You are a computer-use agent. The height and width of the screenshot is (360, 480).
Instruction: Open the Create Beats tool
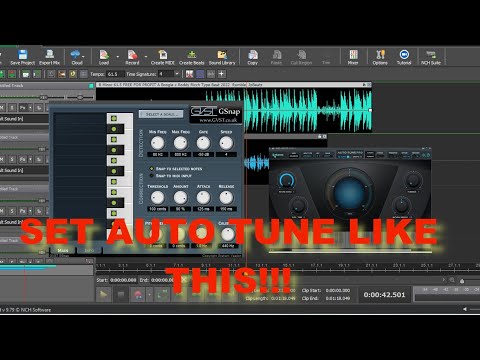pos(191,57)
